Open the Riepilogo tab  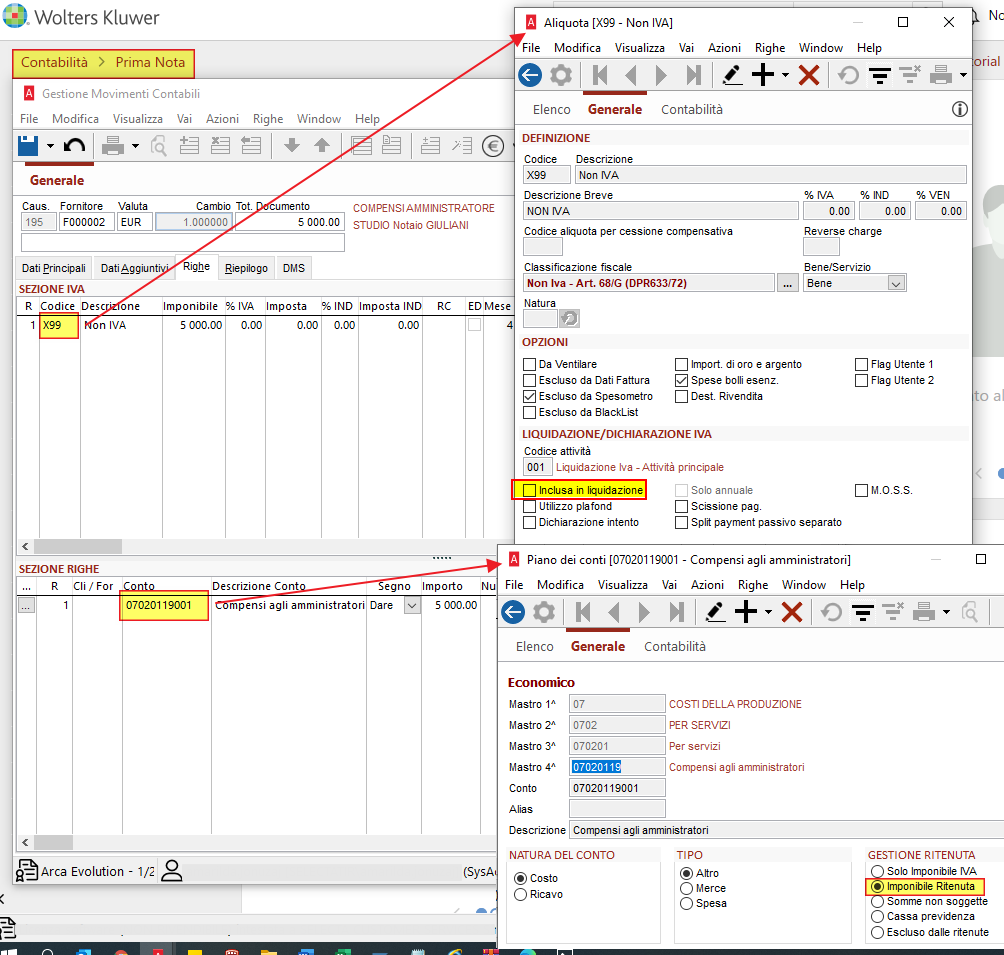[x=247, y=268]
